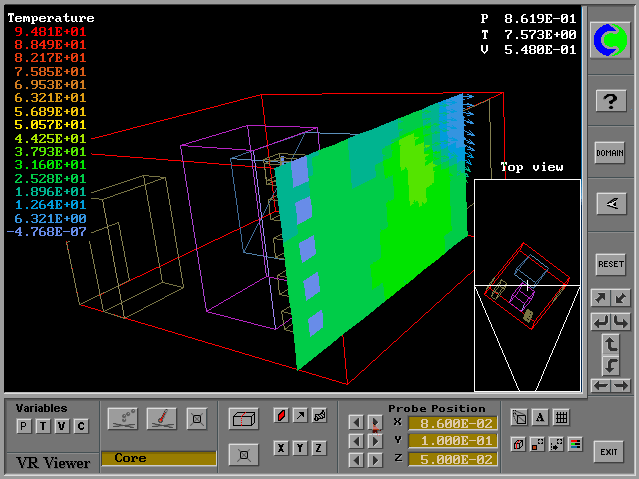Click the probe X position value field
Screen dimensions: 639x479
coord(452,423)
